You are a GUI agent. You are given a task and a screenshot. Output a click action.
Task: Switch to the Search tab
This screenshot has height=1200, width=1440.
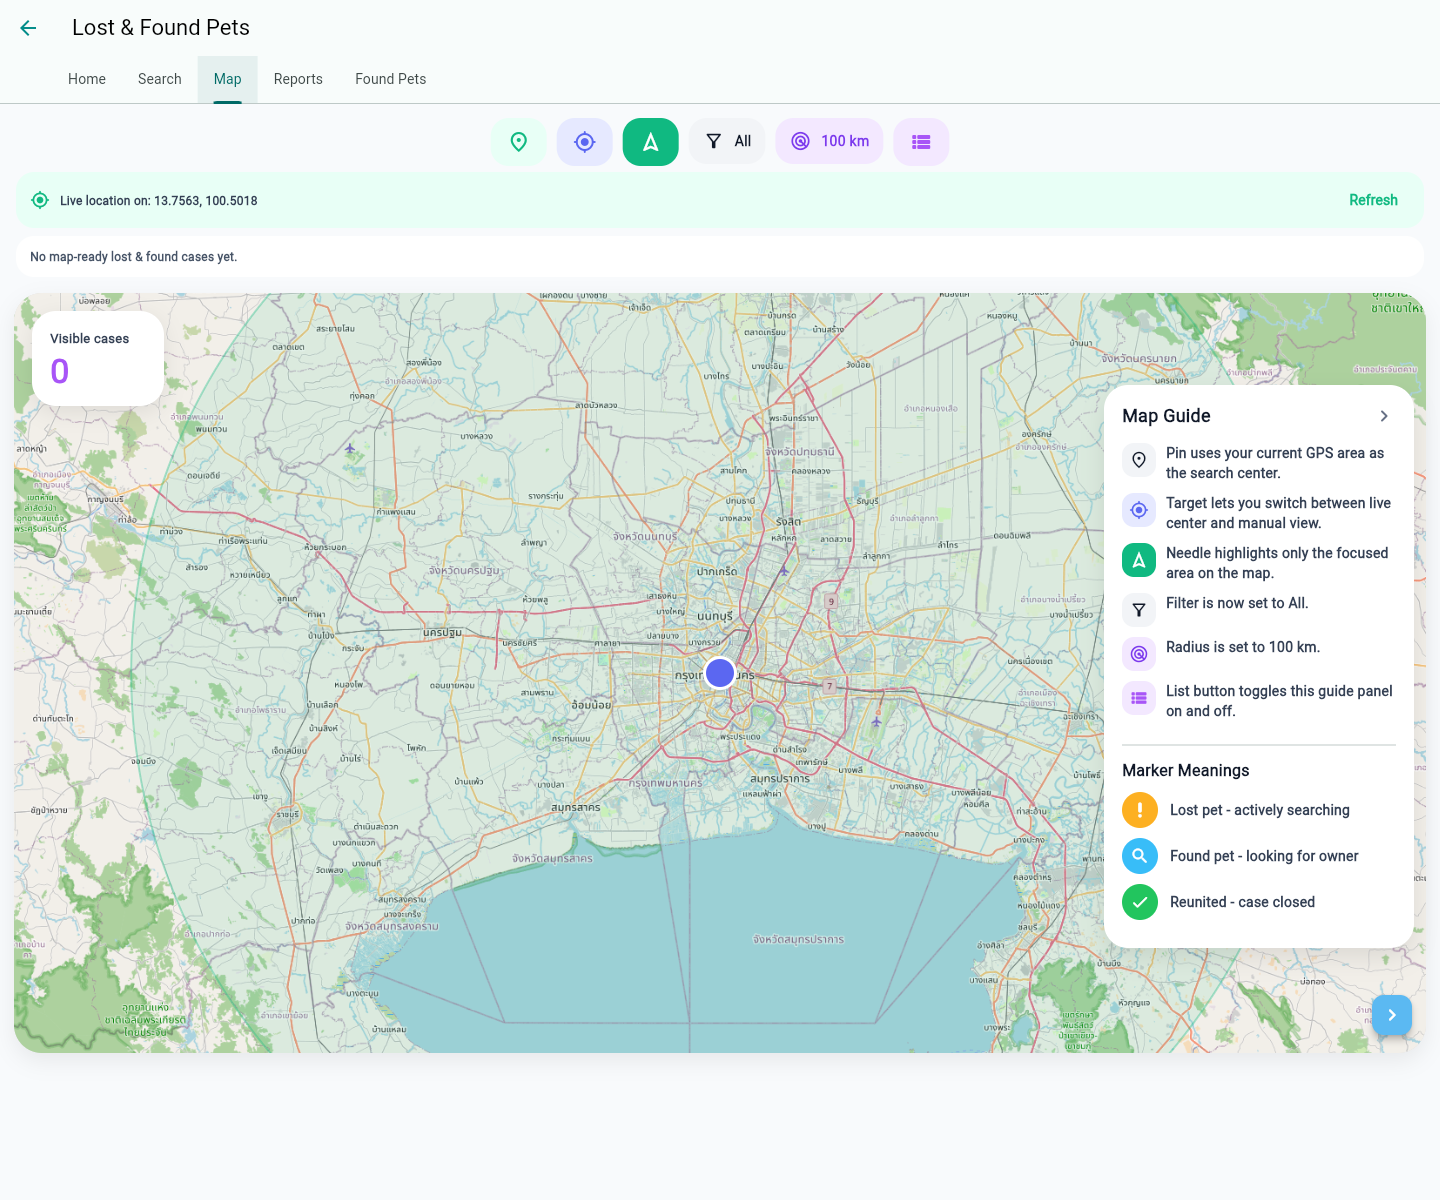[x=160, y=79]
